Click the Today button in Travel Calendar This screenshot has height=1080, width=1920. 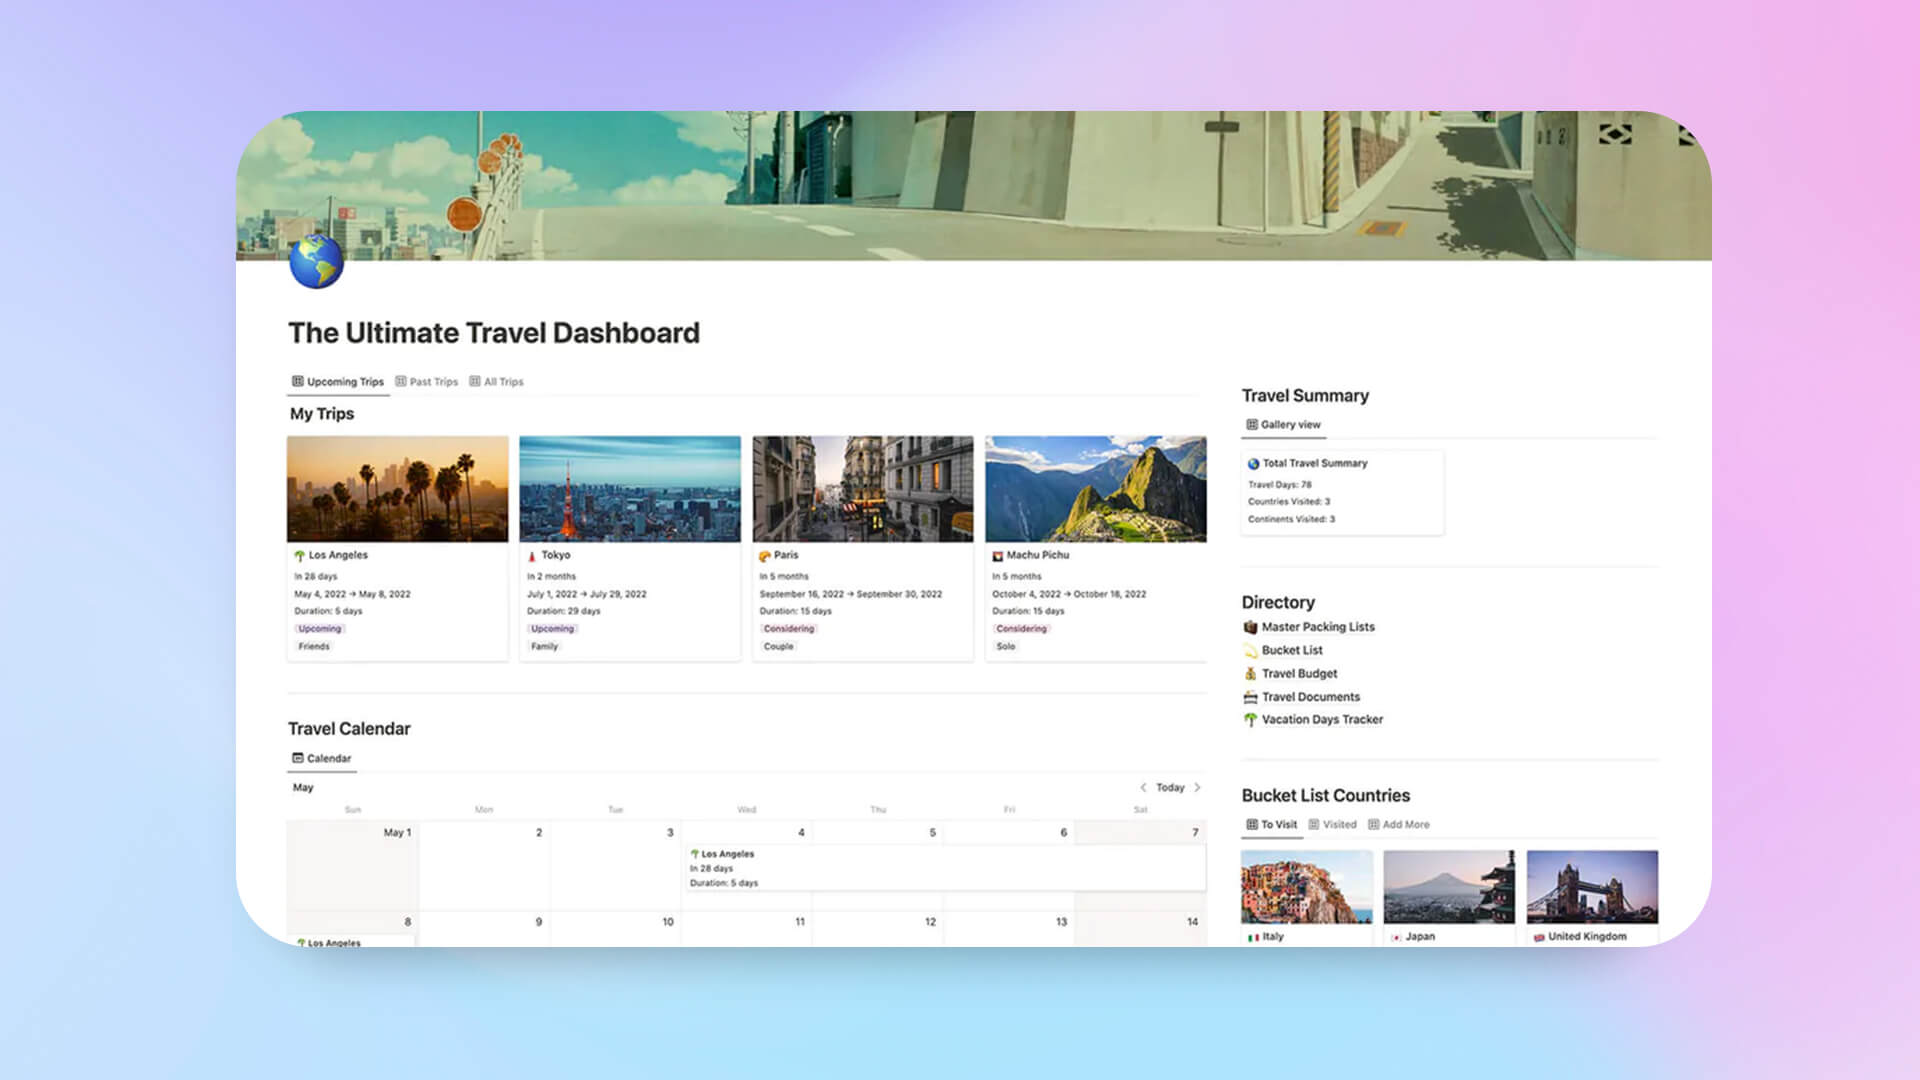1168,787
